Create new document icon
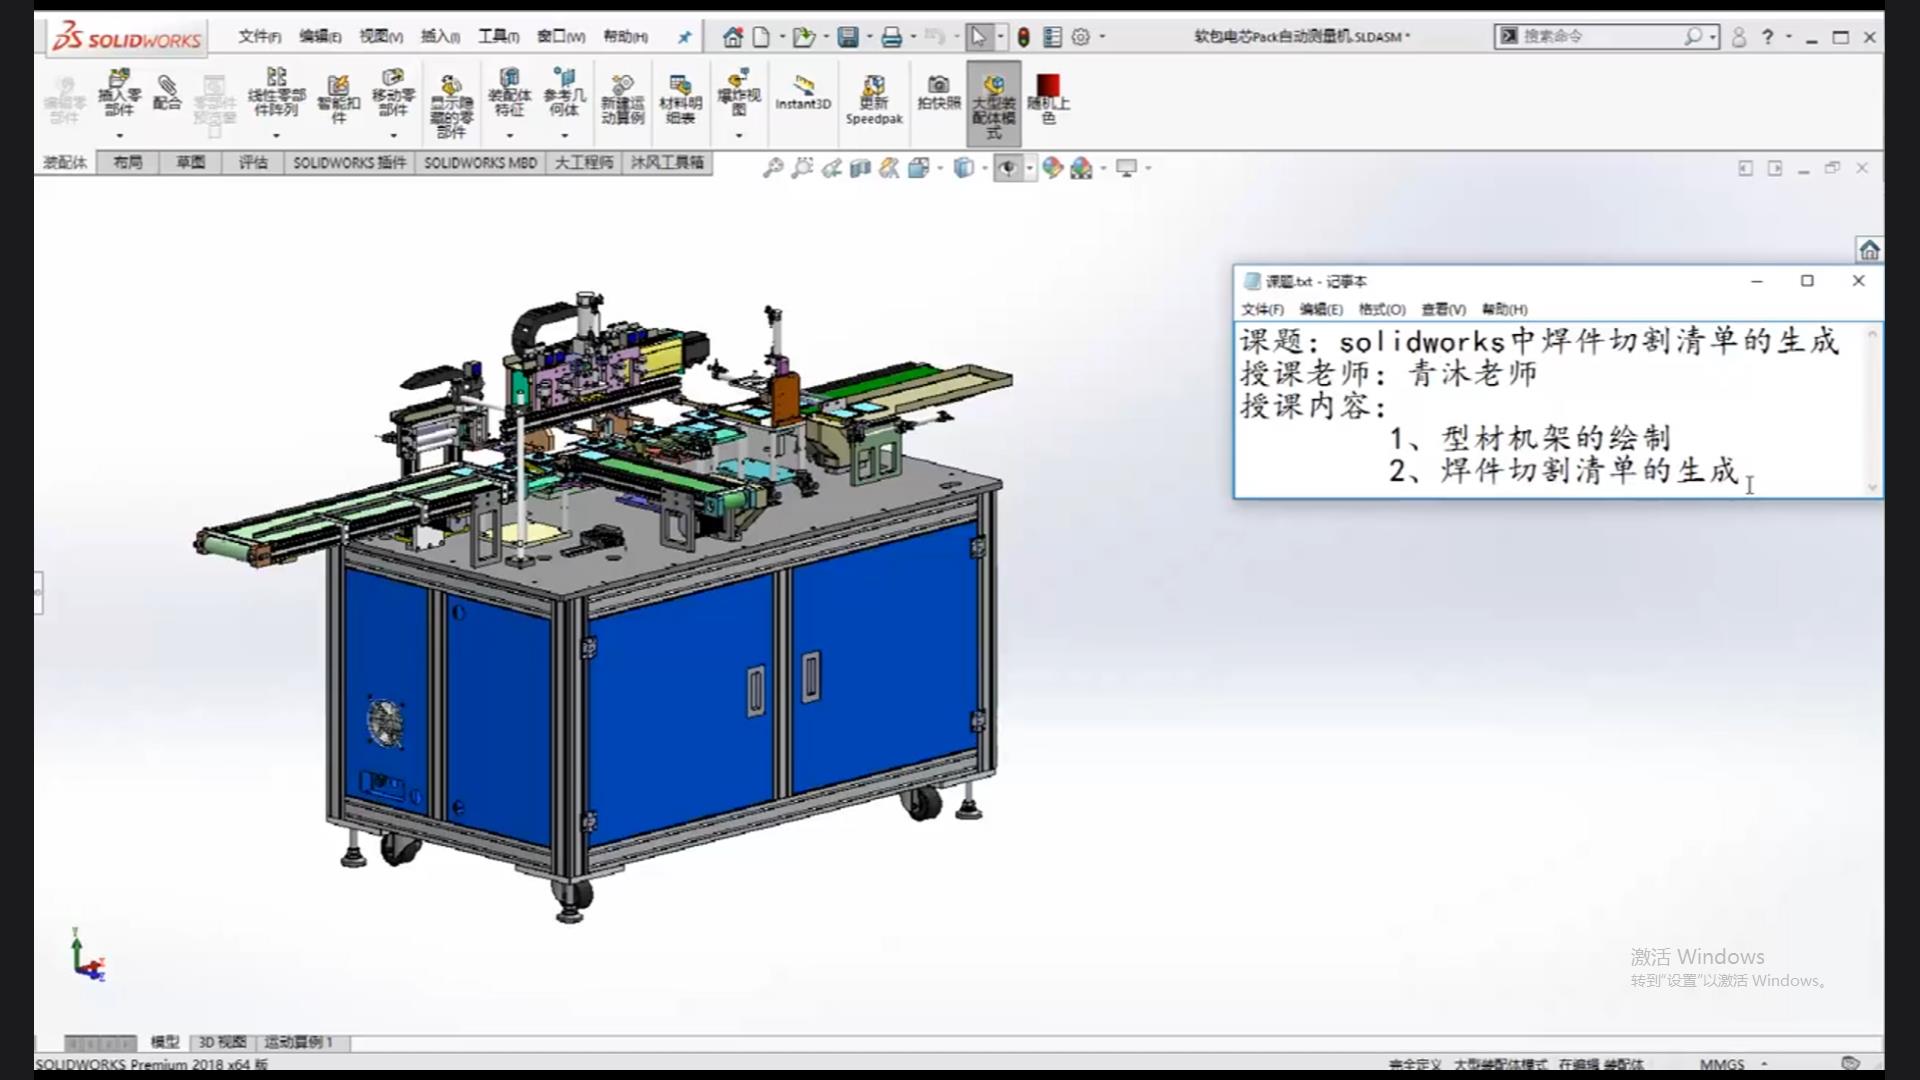 (x=761, y=37)
